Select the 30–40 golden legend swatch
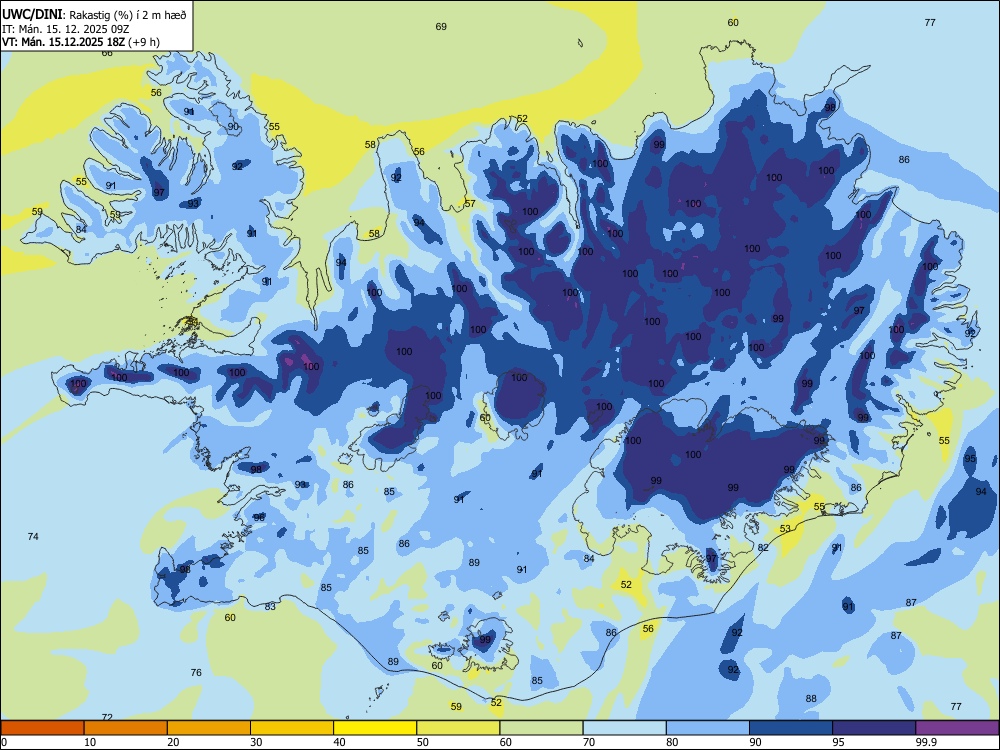1000x750 pixels. pos(292,728)
